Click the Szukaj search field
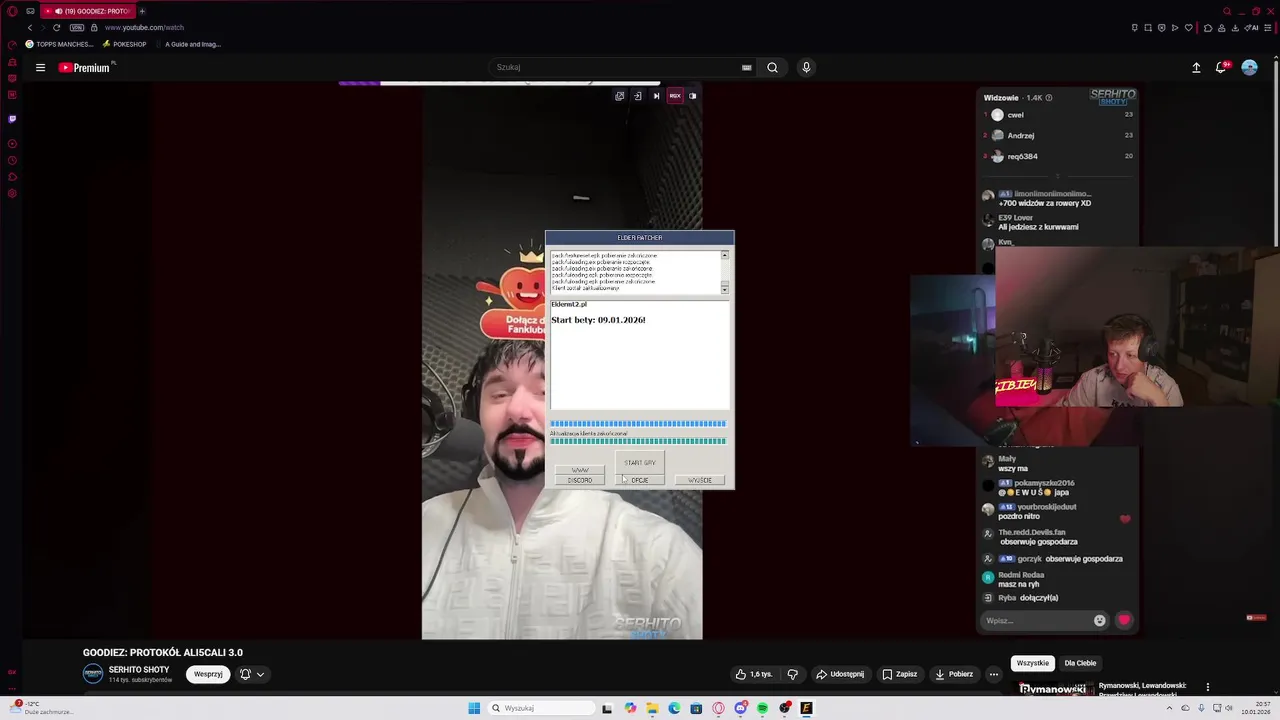 [x=615, y=67]
